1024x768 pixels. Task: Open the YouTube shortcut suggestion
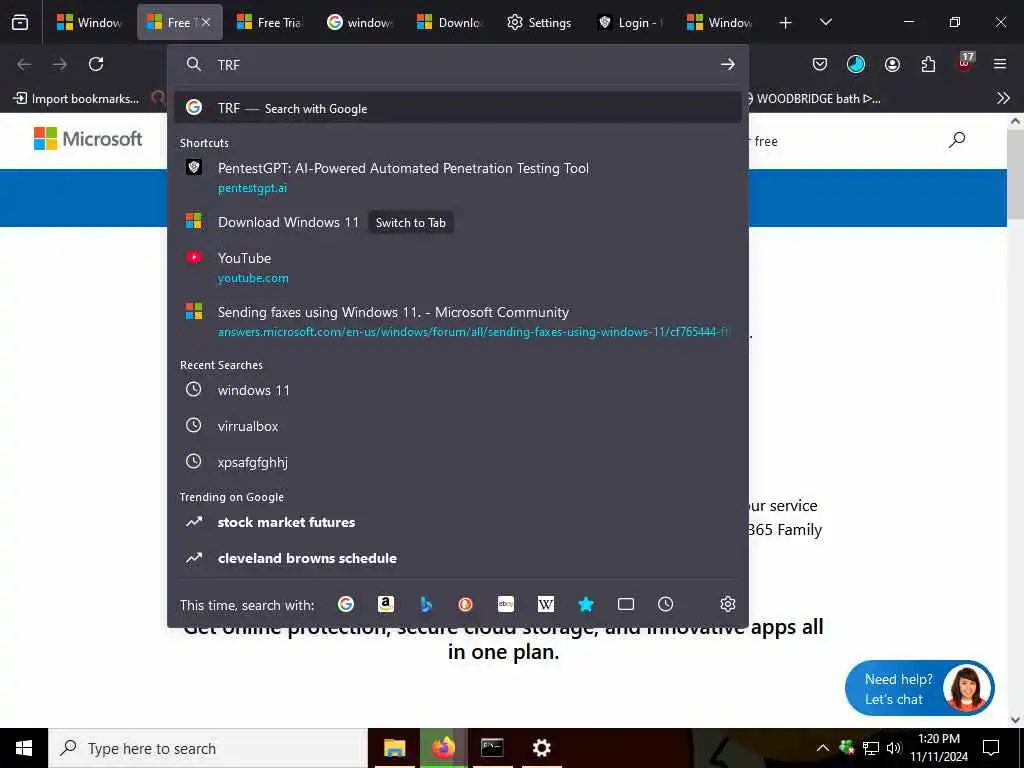[457, 267]
